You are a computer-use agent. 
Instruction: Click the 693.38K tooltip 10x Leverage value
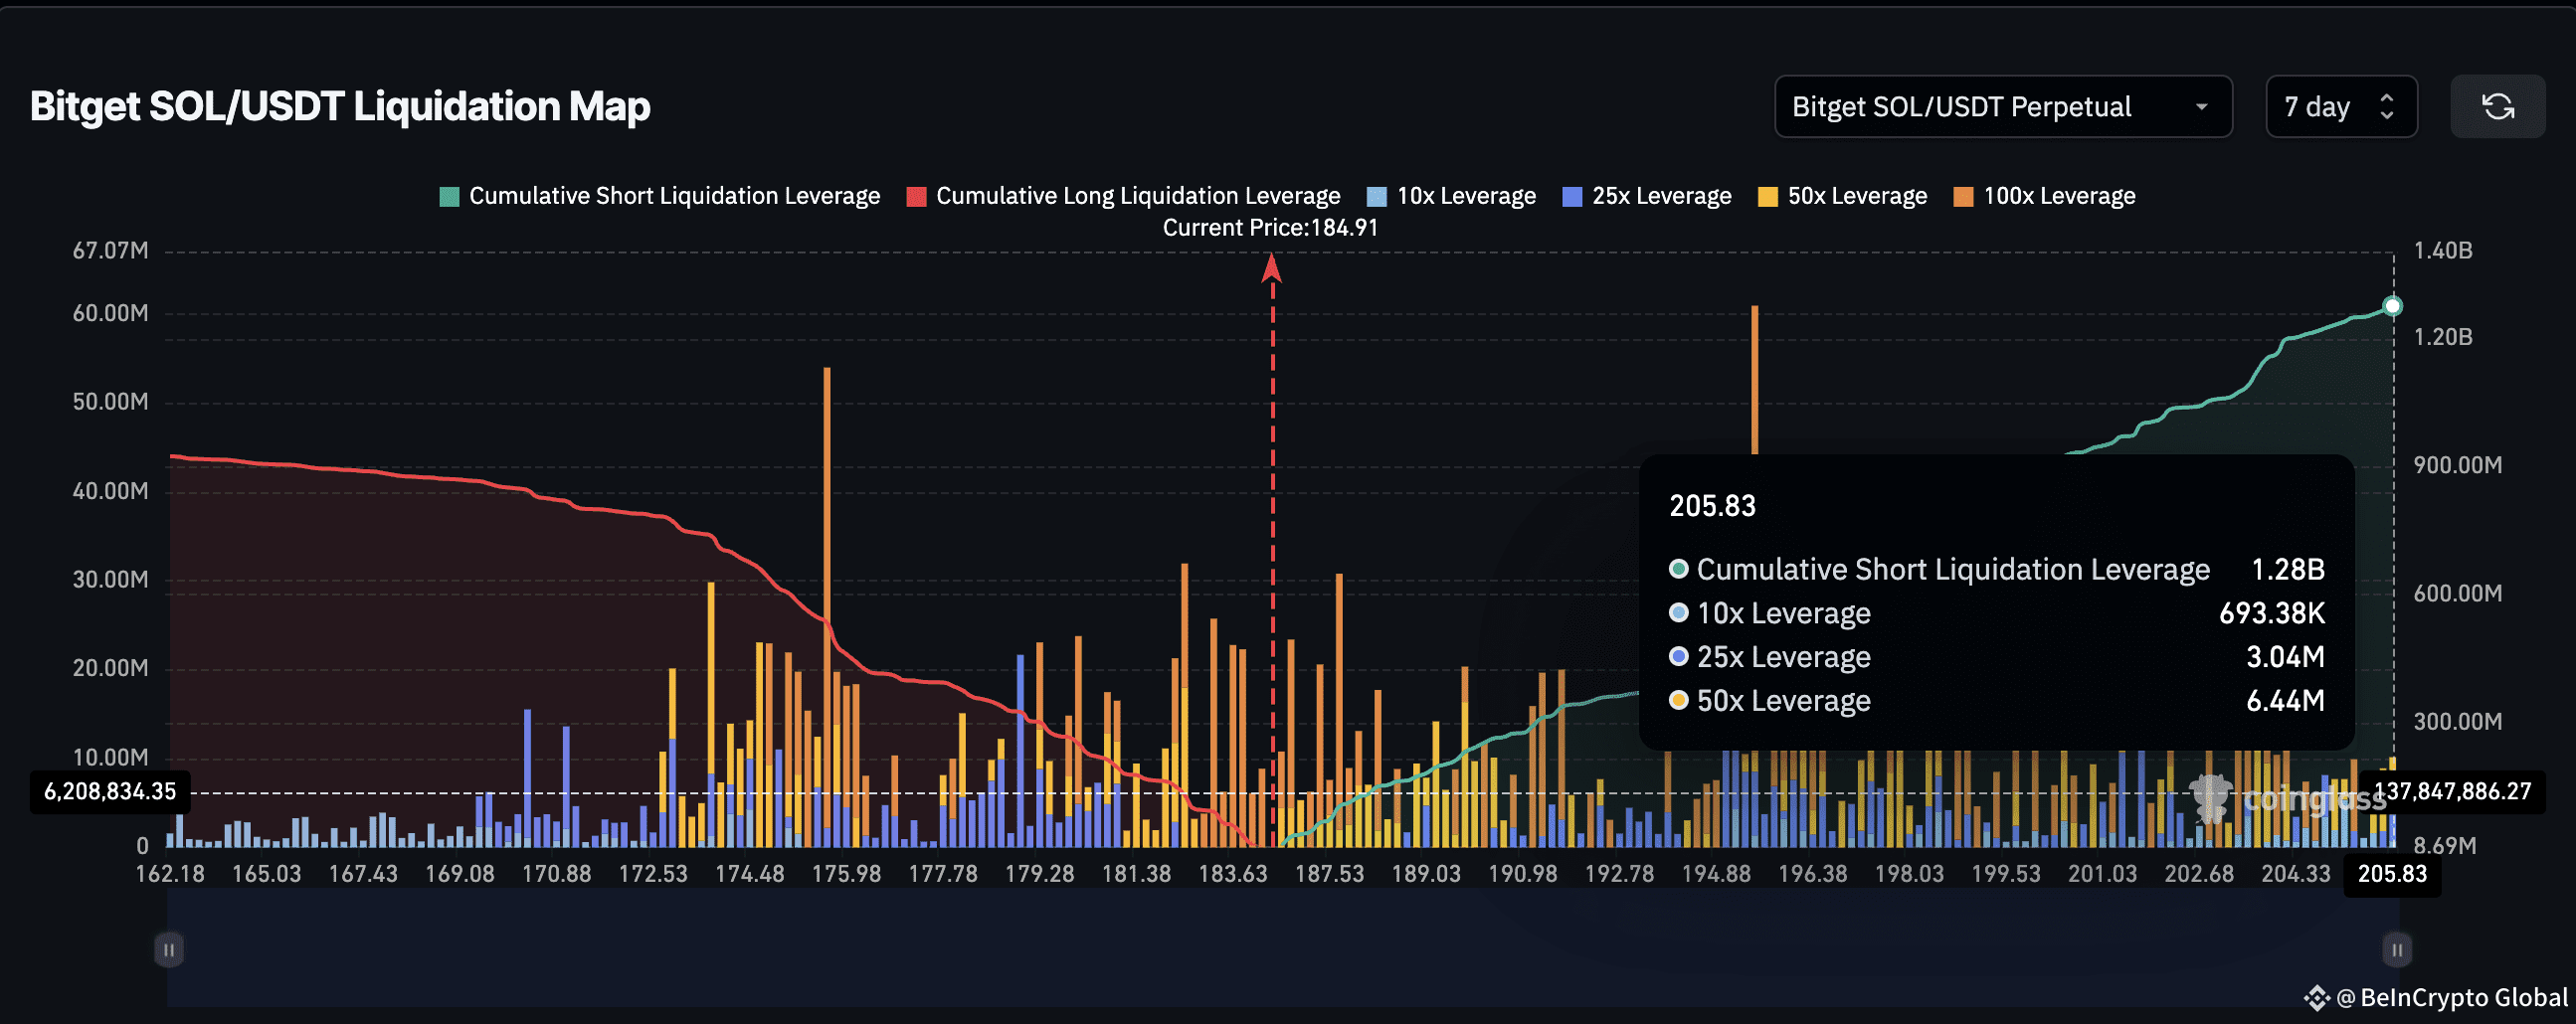click(x=2272, y=614)
